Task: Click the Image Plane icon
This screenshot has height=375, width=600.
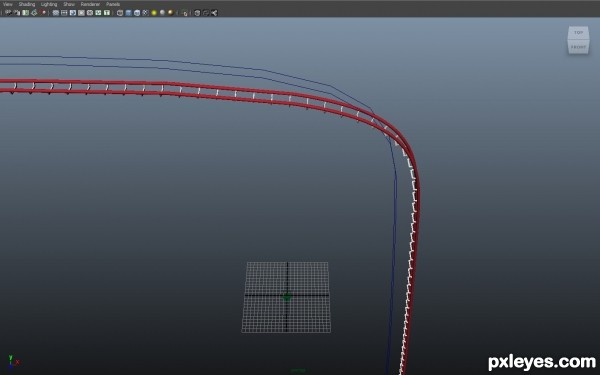Action: click(34, 13)
